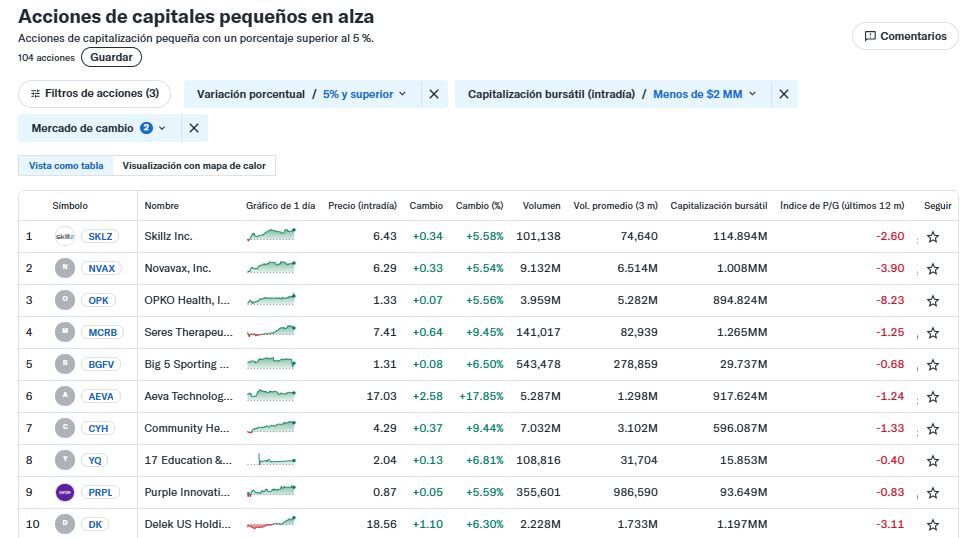Screen dimensions: 965x538
Task: Open the Comentarios feedback button
Action: (x=905, y=36)
